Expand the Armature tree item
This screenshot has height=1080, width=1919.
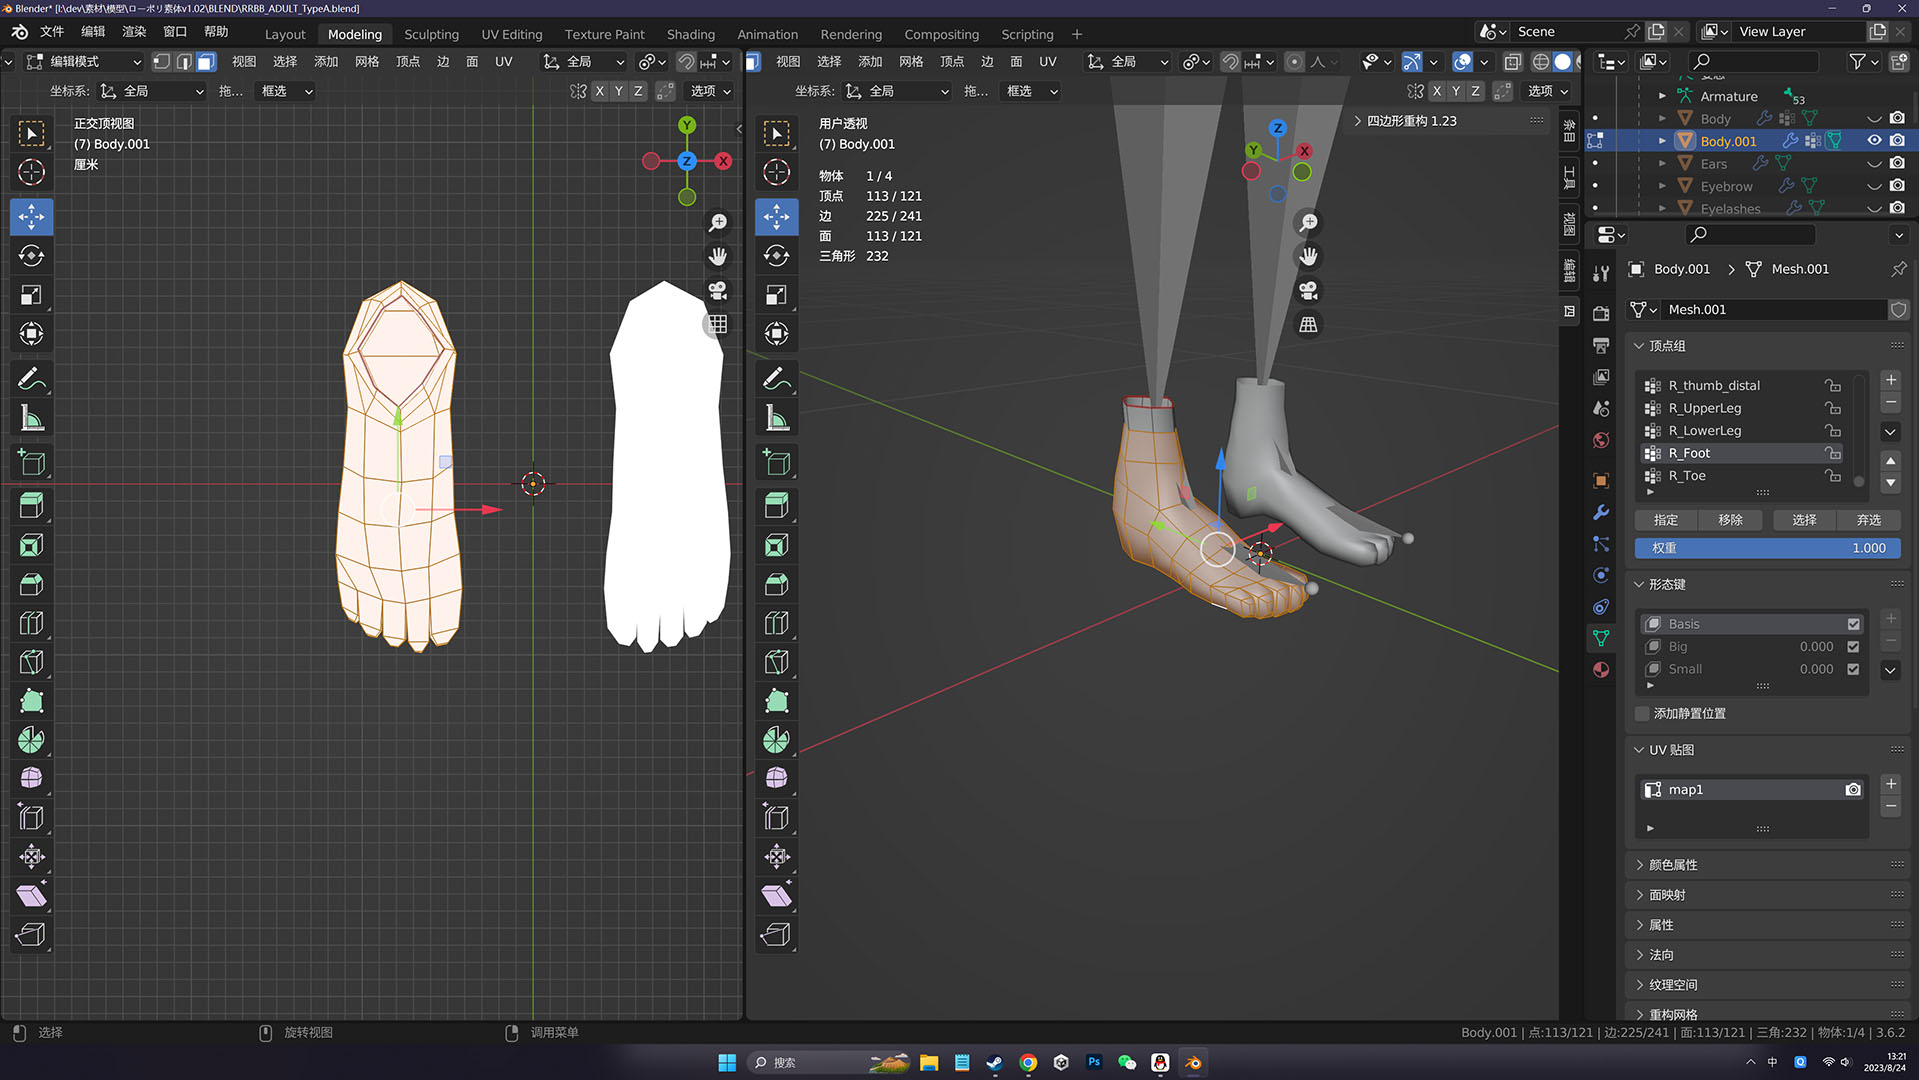1662,96
